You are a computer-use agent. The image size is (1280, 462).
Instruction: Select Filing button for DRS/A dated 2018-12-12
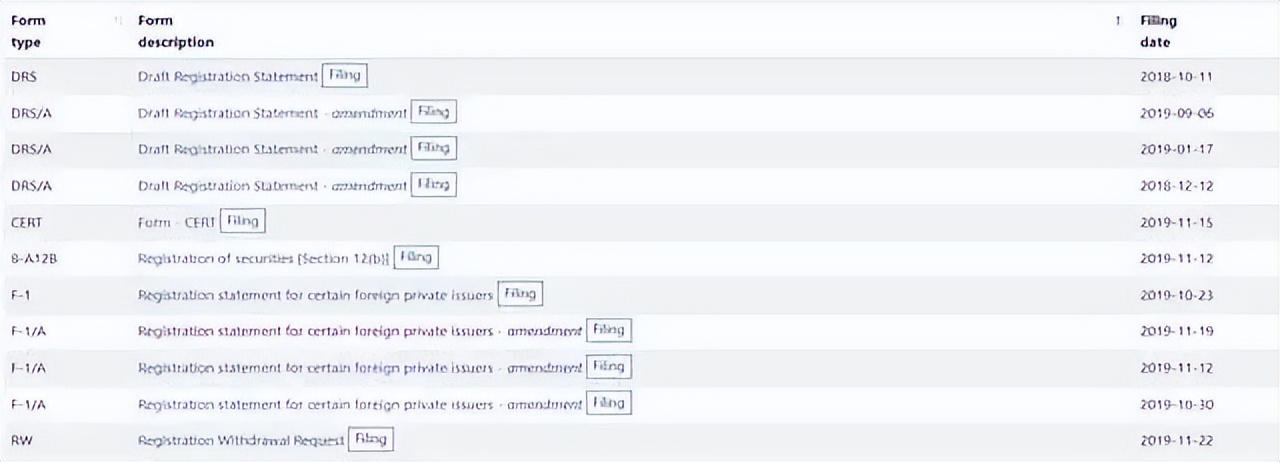(x=434, y=184)
